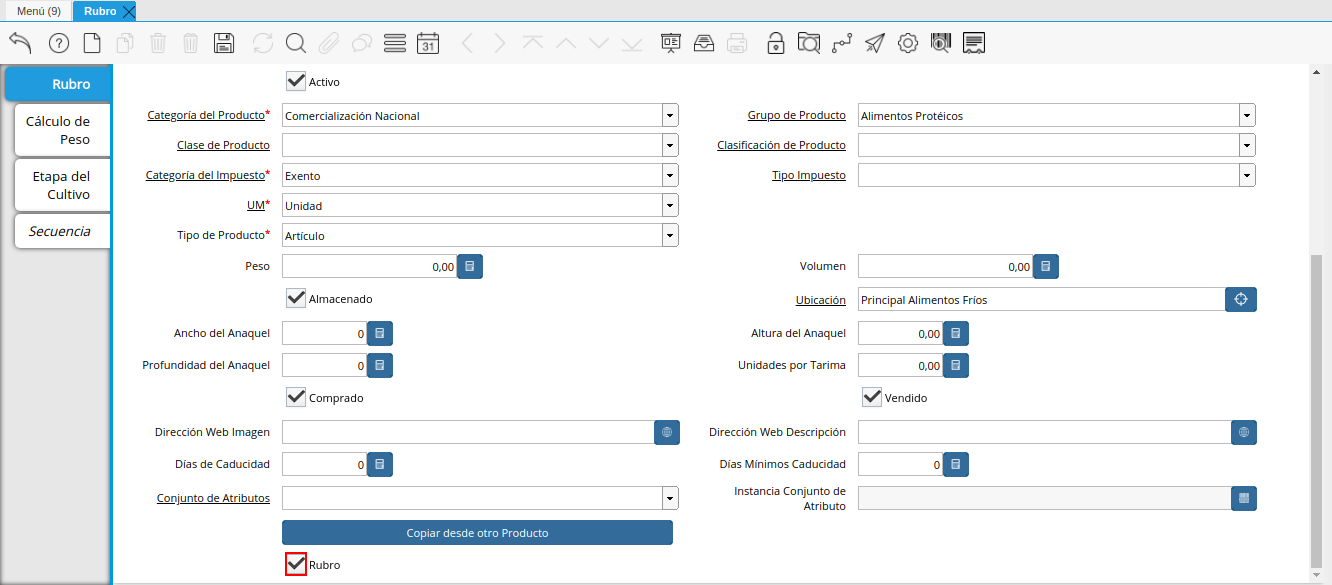Create a new record with blank page icon
1332x585 pixels.
pyautogui.click(x=92, y=43)
